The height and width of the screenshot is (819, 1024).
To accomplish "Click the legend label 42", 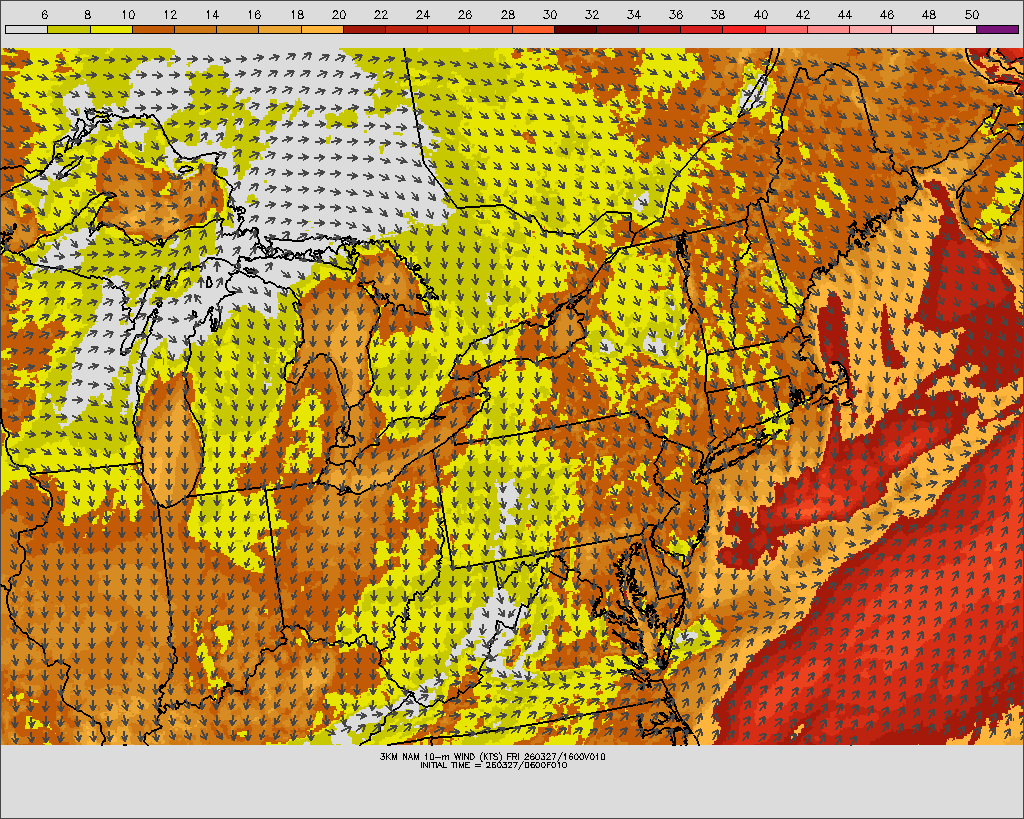I will [803, 14].
